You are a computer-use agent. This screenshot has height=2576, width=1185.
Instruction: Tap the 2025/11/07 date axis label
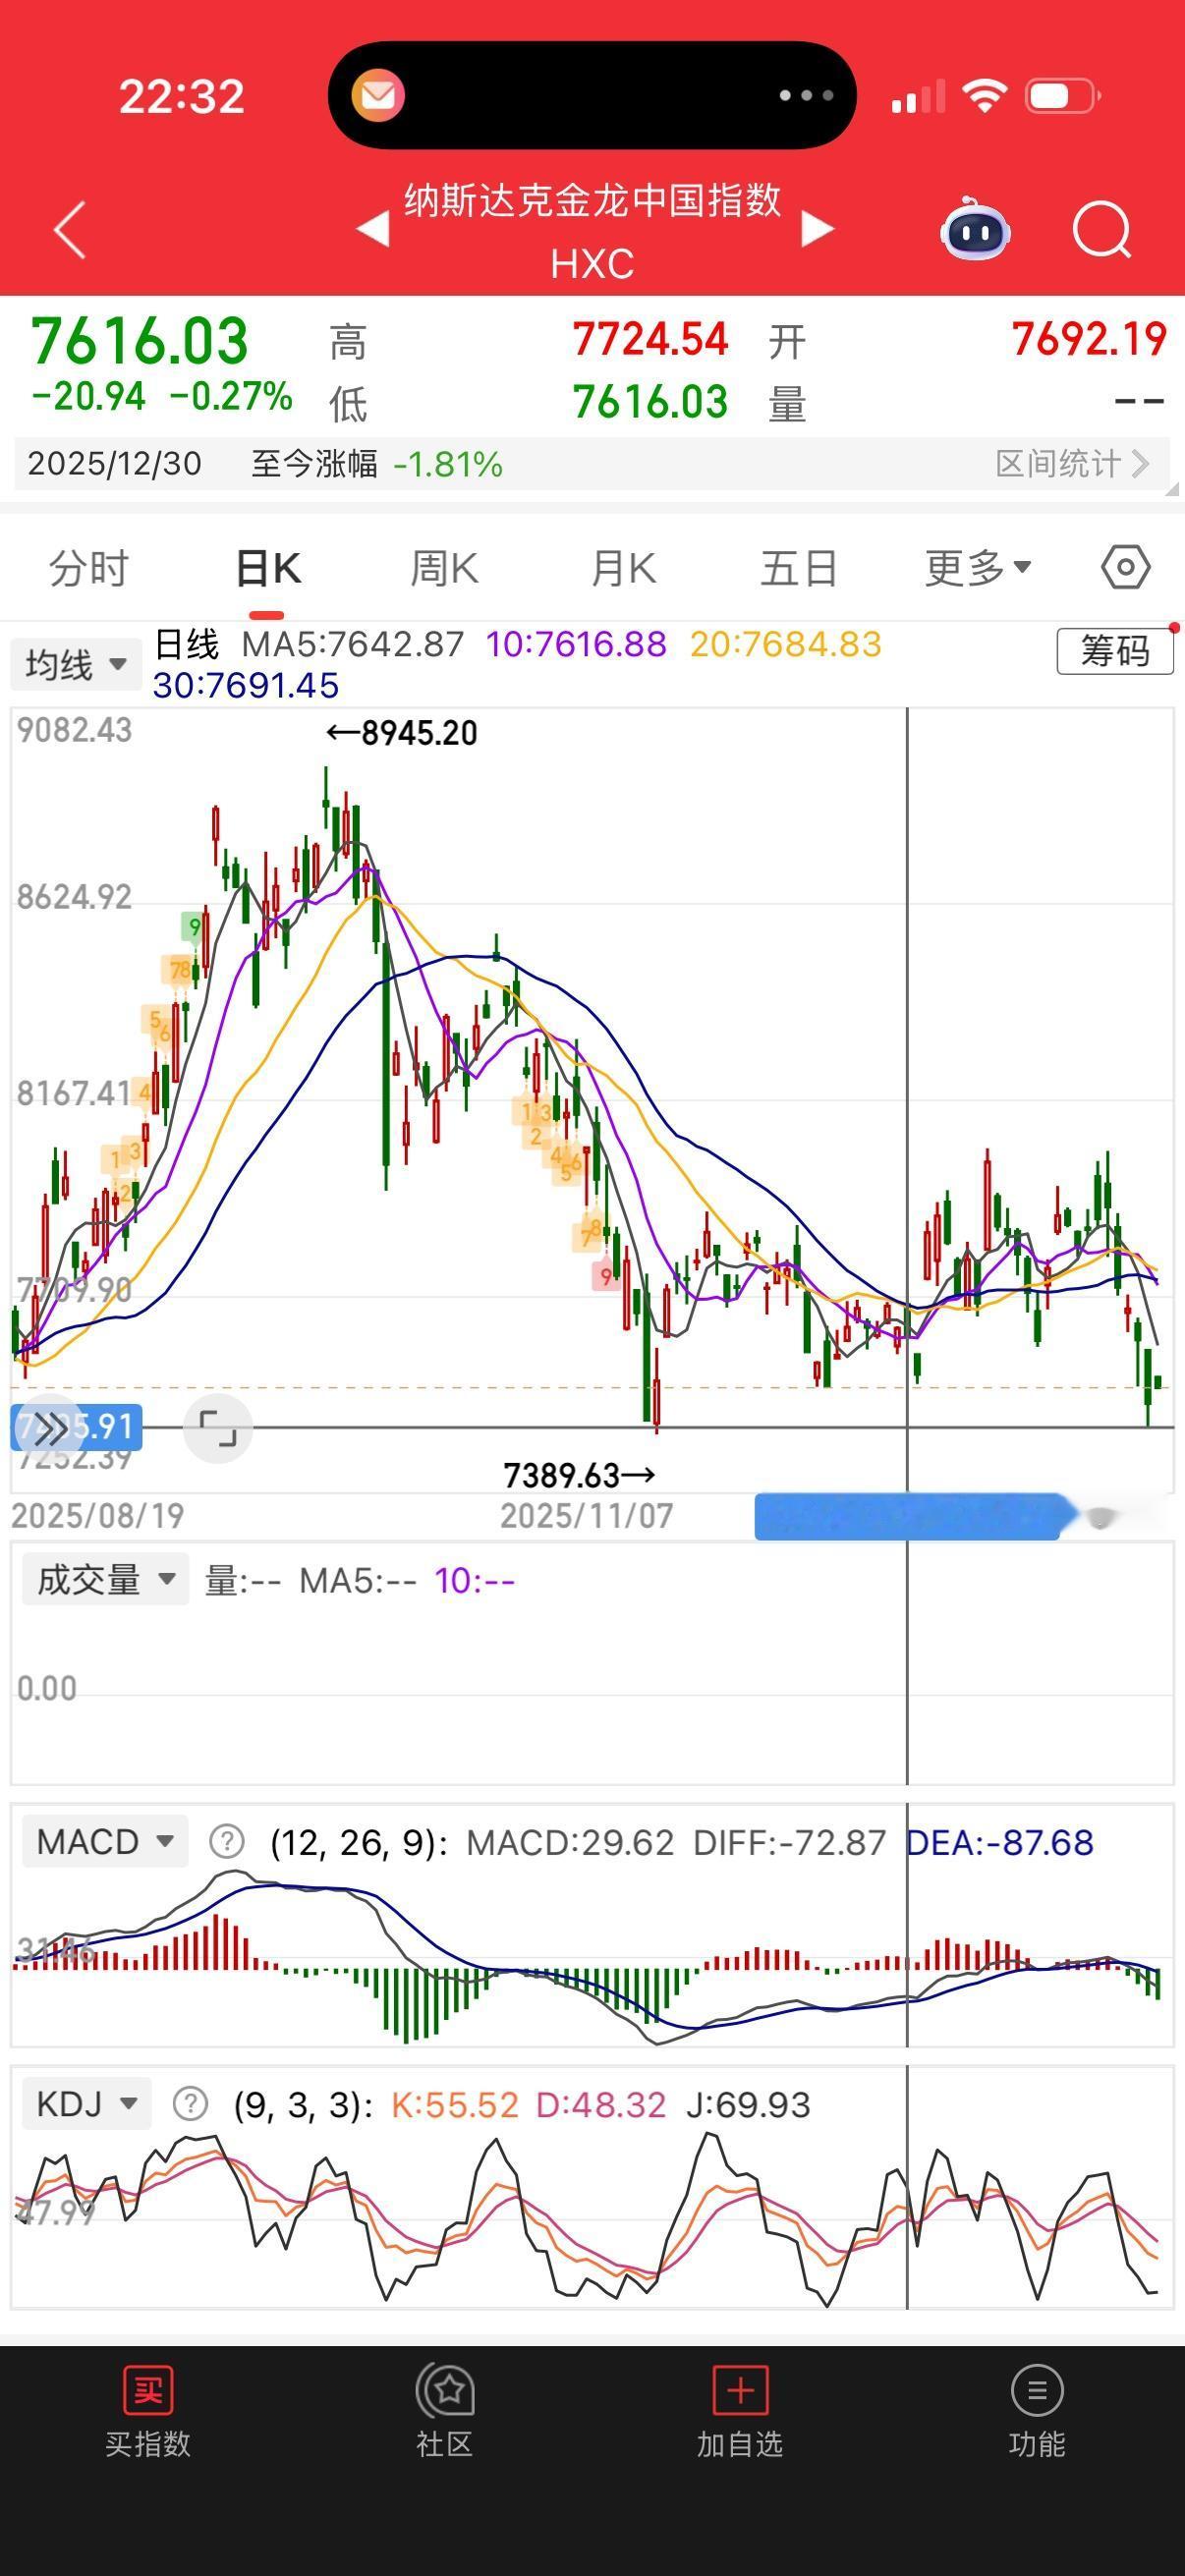(x=587, y=1516)
